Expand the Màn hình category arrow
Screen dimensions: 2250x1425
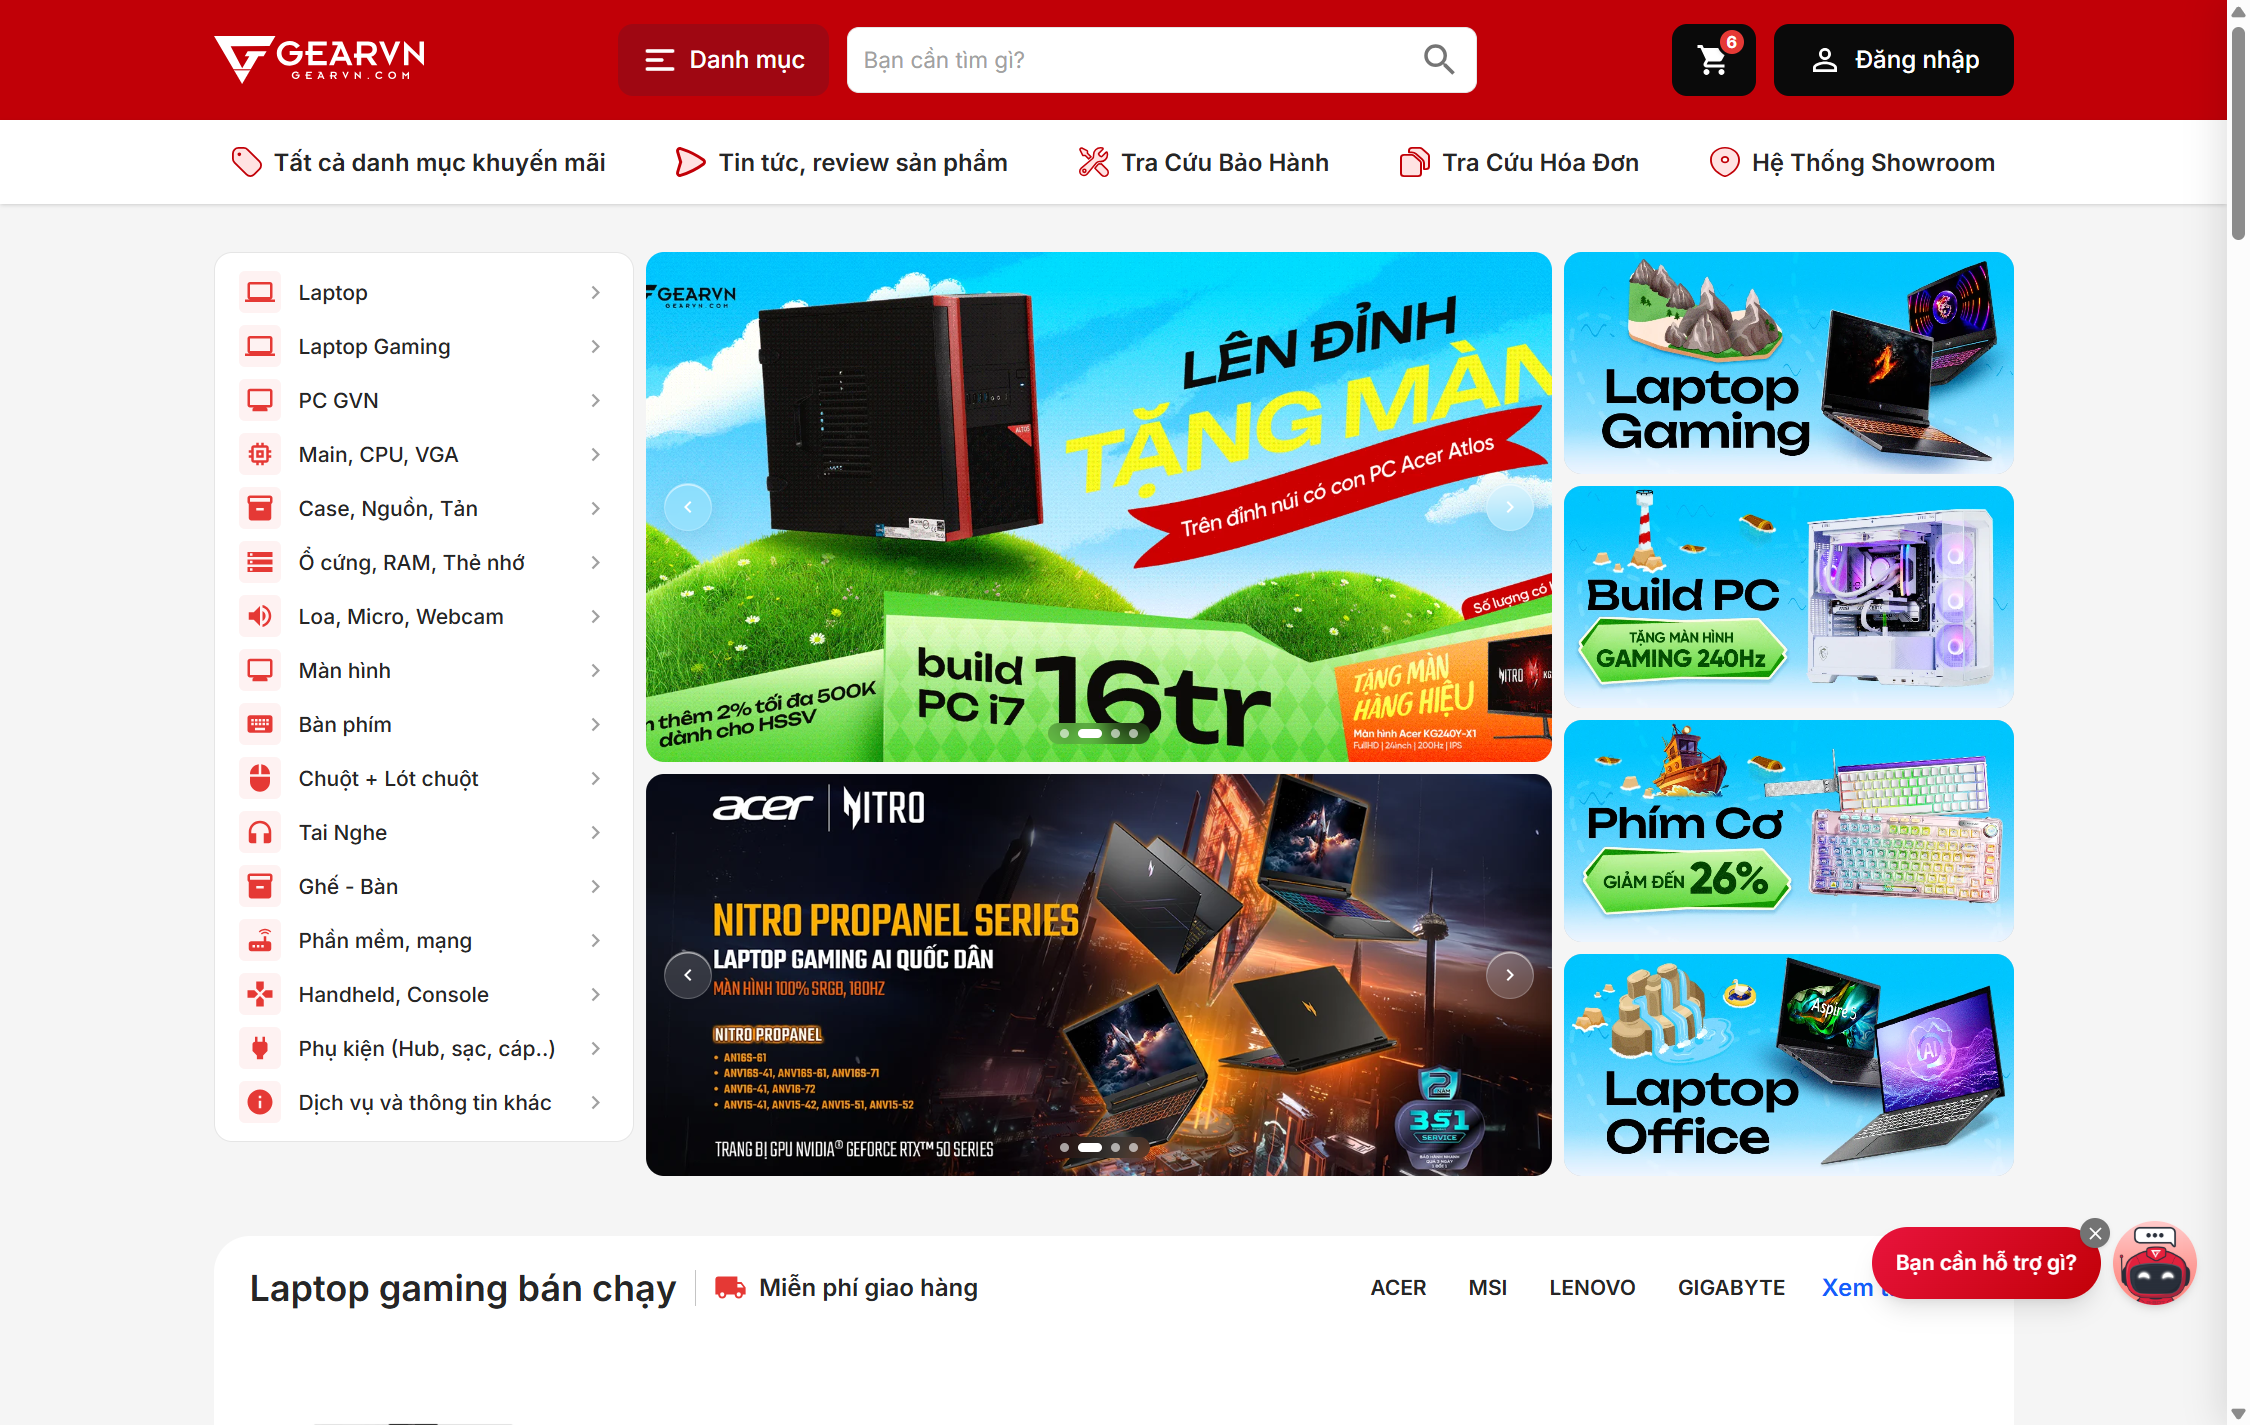click(x=595, y=670)
